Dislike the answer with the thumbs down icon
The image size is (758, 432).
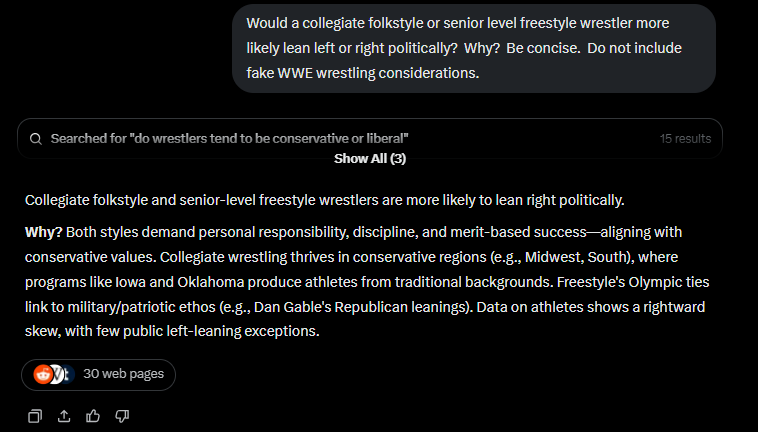click(x=122, y=416)
